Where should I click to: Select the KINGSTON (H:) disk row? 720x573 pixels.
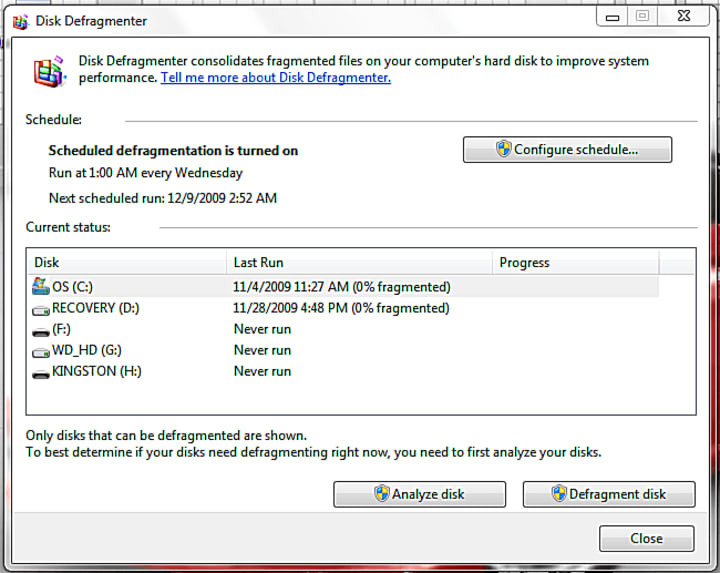343,371
